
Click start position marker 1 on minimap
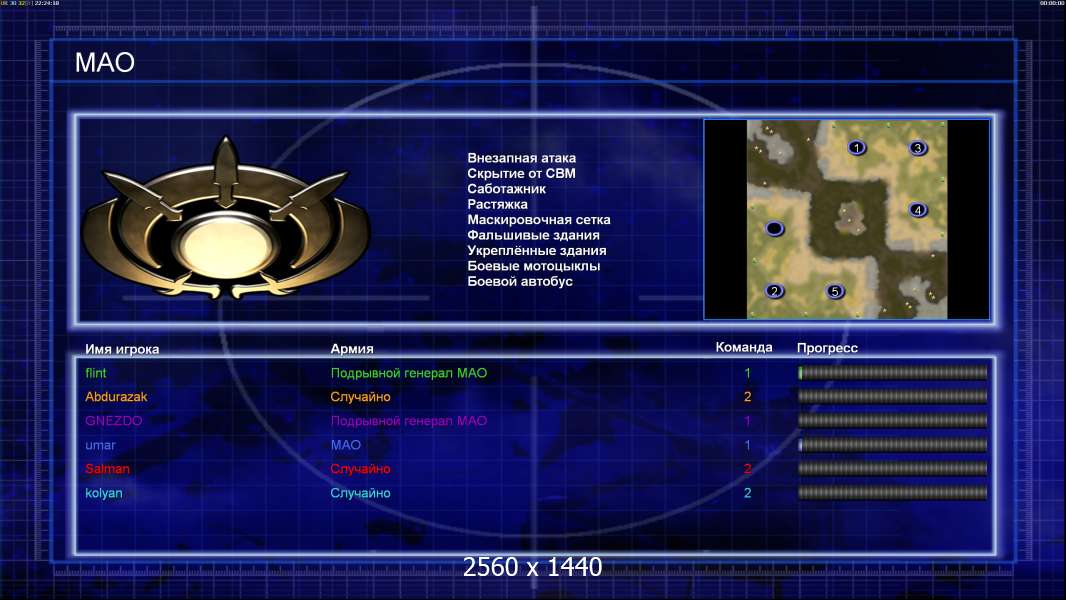coord(857,147)
